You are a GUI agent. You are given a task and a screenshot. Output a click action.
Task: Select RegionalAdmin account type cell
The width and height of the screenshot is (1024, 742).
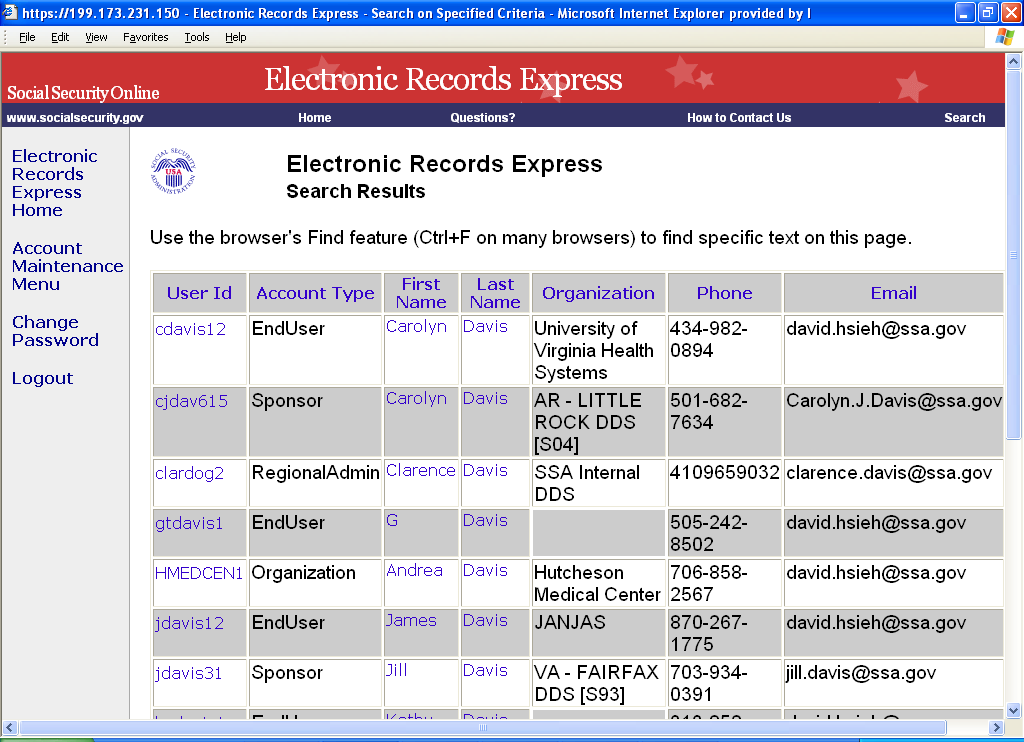[315, 483]
